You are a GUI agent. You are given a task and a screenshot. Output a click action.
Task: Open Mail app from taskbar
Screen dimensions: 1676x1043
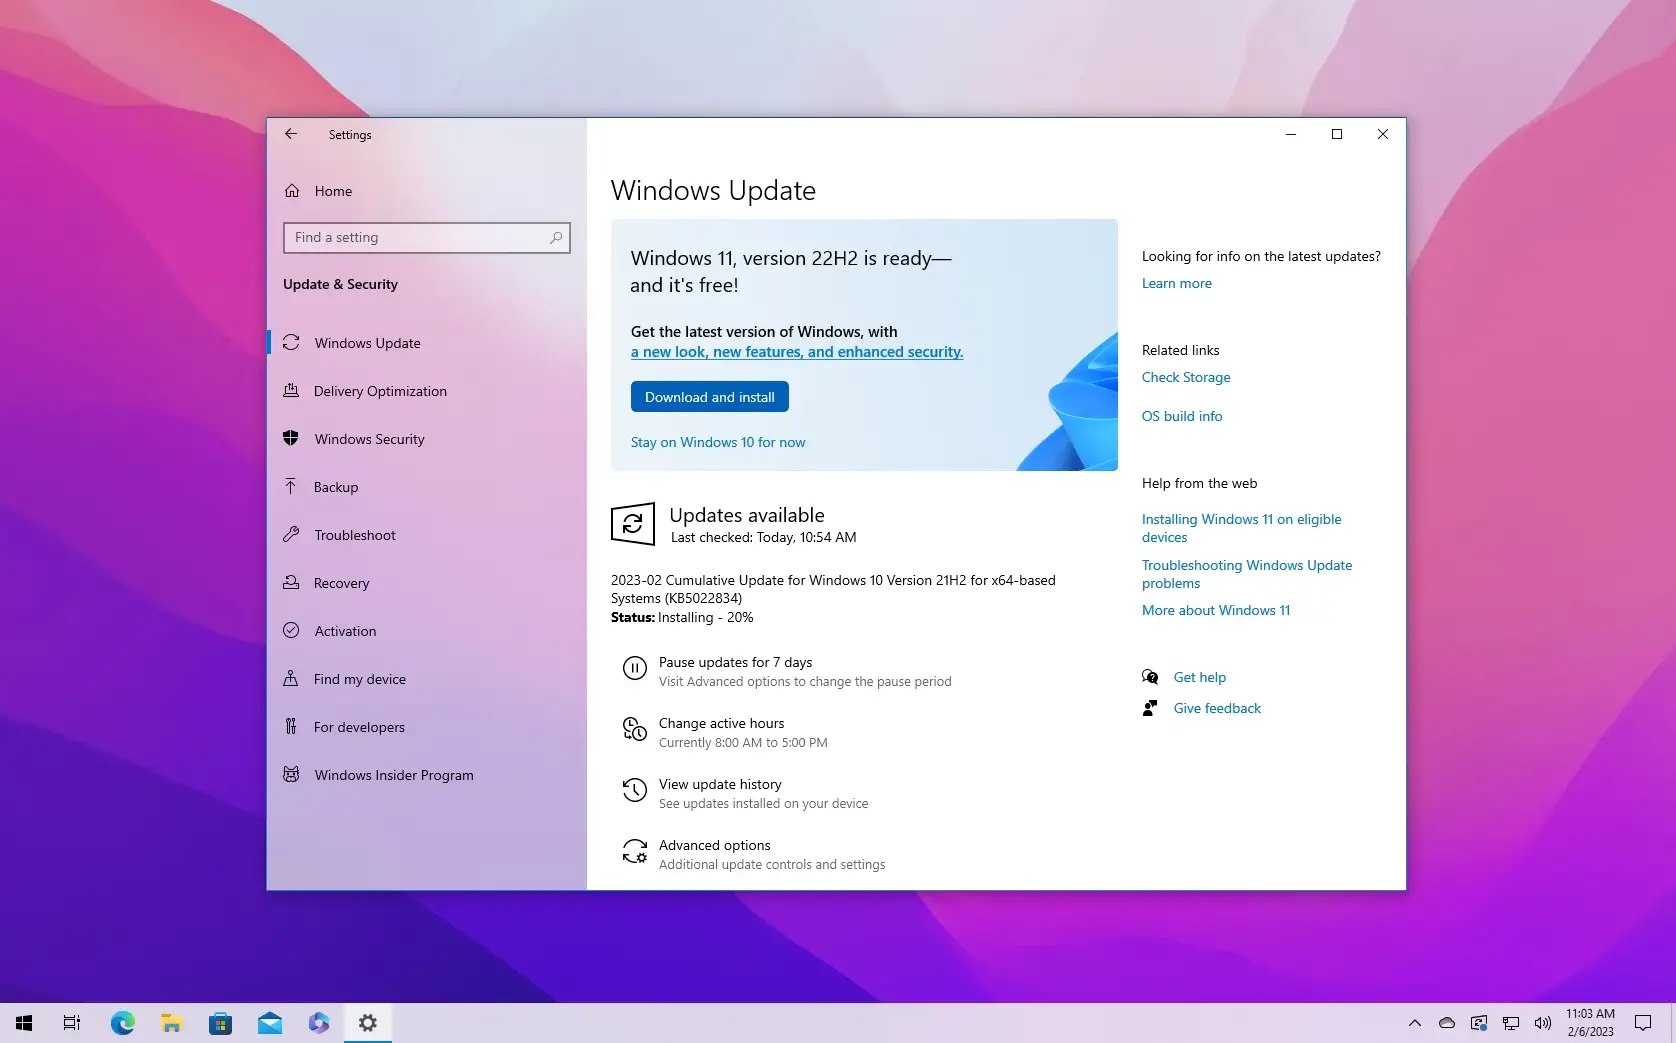click(270, 1023)
